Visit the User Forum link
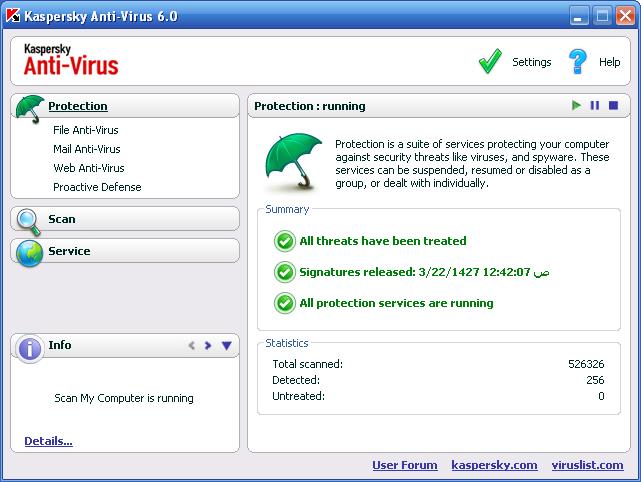Screen dimensions: 641x482 coord(405,465)
